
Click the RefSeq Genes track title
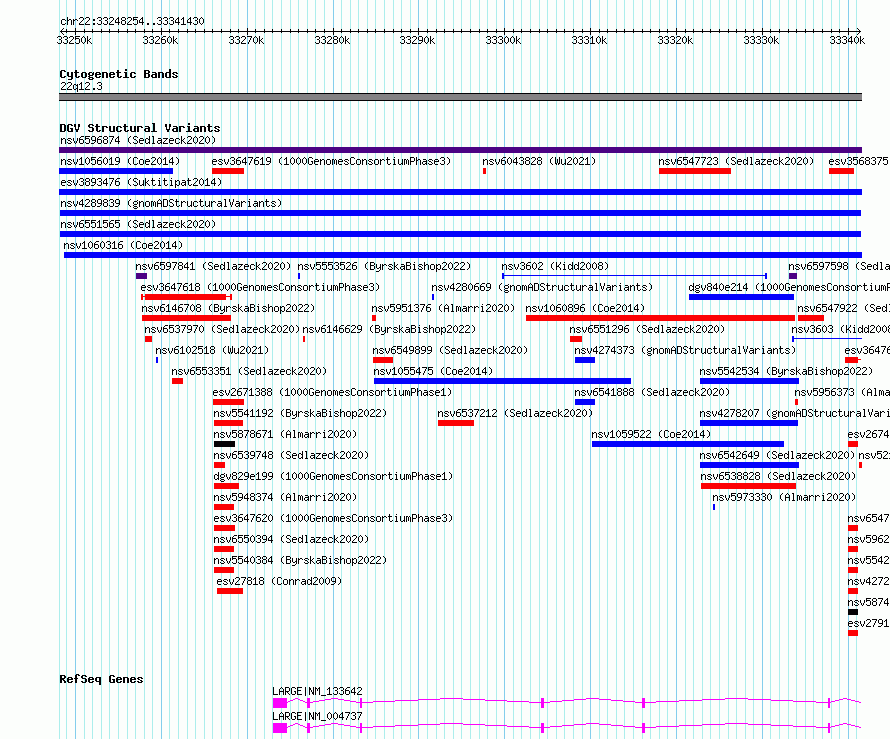[x=101, y=679]
